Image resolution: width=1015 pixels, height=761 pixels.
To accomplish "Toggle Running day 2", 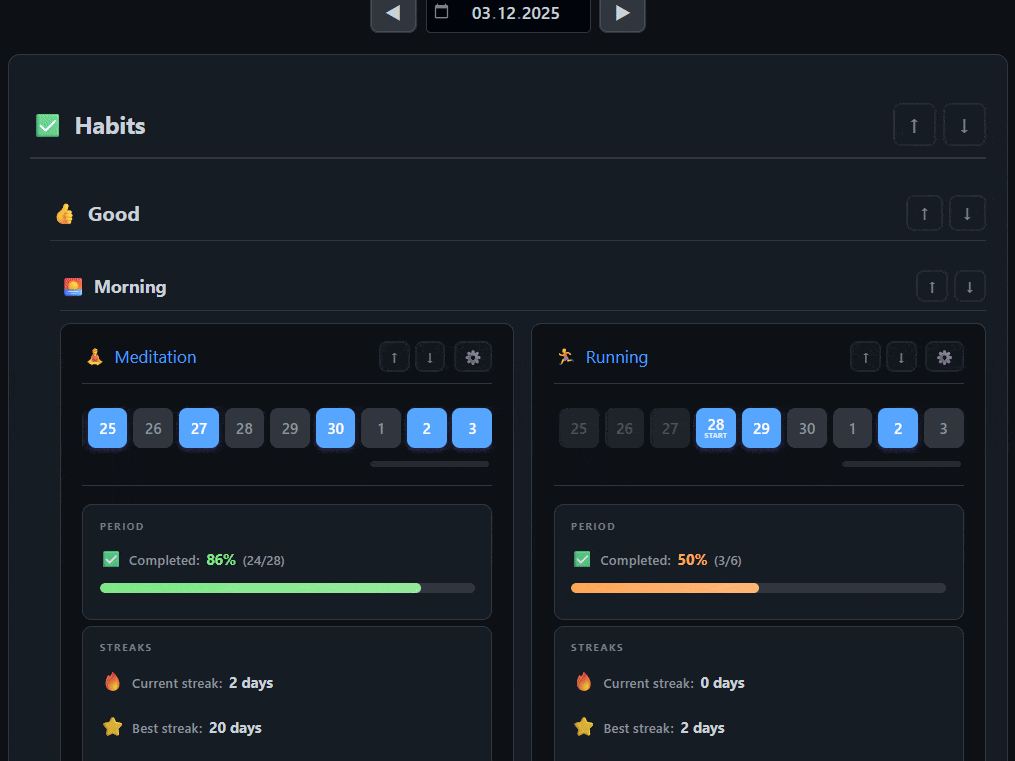I will coord(898,428).
